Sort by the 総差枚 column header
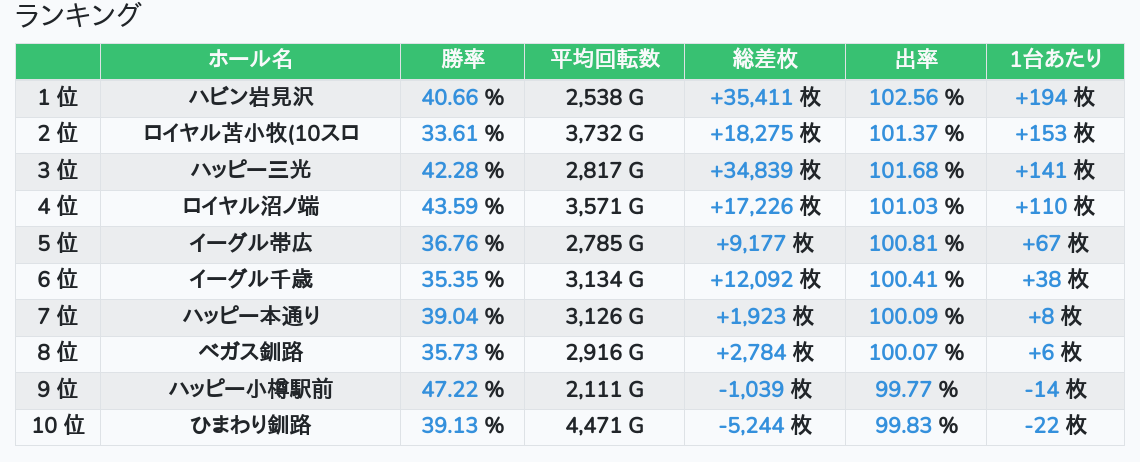The height and width of the screenshot is (462, 1140). click(765, 61)
